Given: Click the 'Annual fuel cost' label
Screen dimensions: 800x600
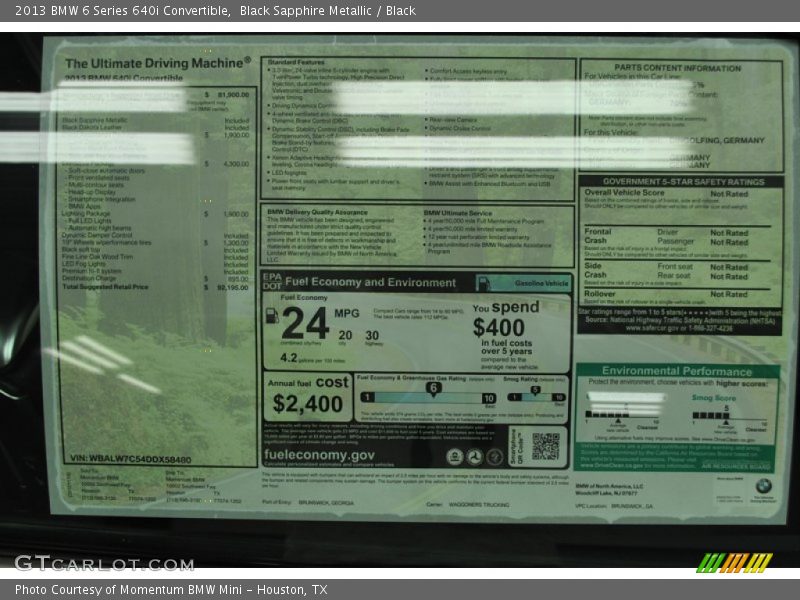Looking at the screenshot, I should click(308, 382).
